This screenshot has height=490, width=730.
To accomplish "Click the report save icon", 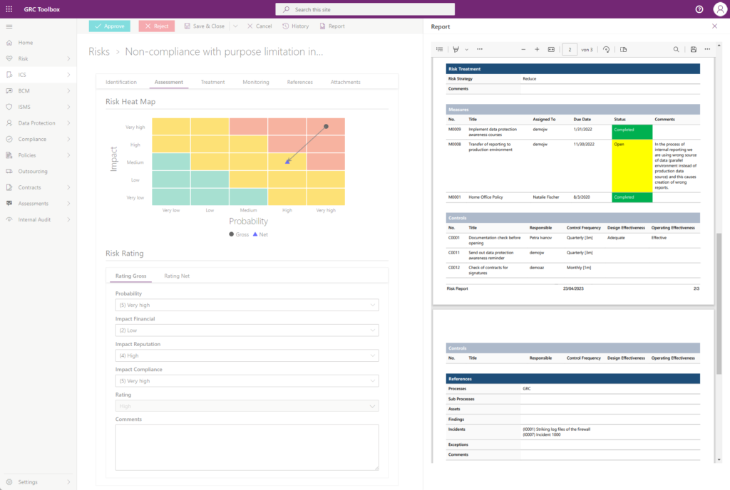I will click(693, 49).
